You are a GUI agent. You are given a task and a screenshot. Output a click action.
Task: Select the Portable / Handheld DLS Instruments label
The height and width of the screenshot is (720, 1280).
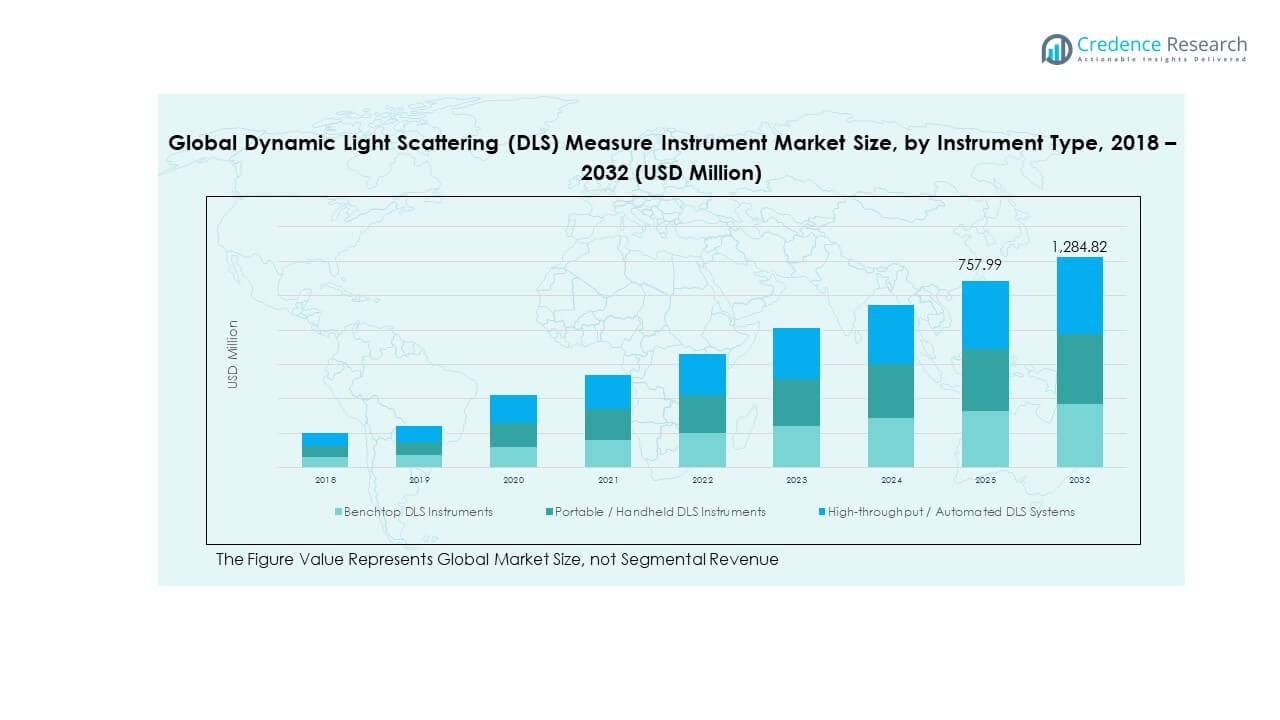point(660,512)
